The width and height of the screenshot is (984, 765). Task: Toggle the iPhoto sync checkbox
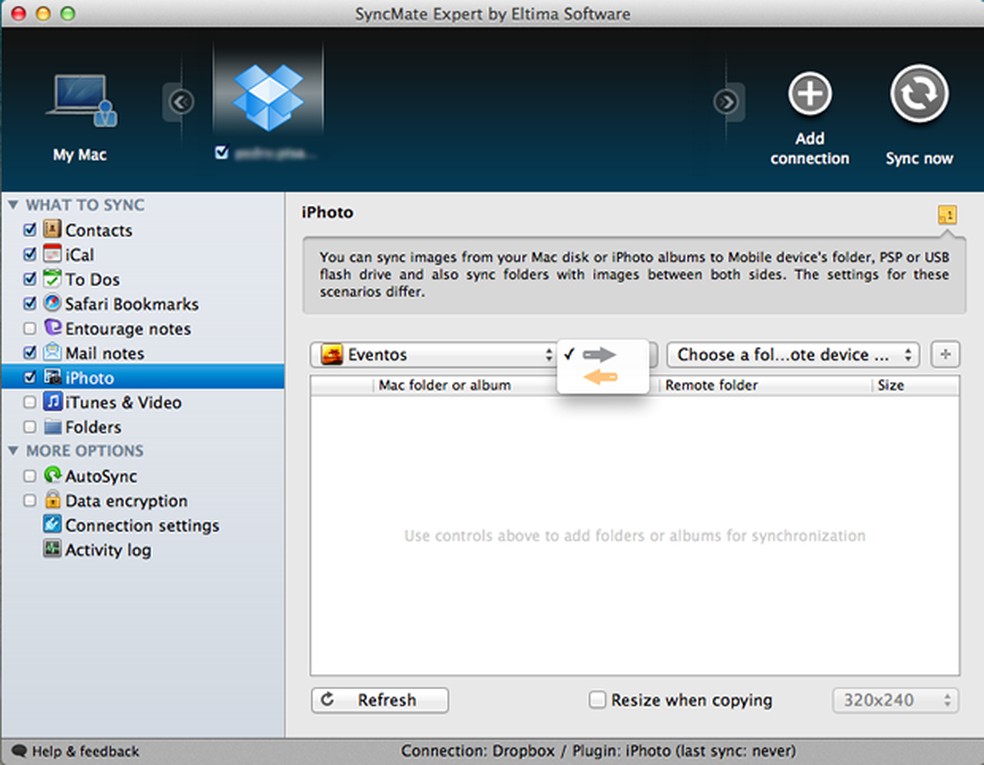coord(29,377)
